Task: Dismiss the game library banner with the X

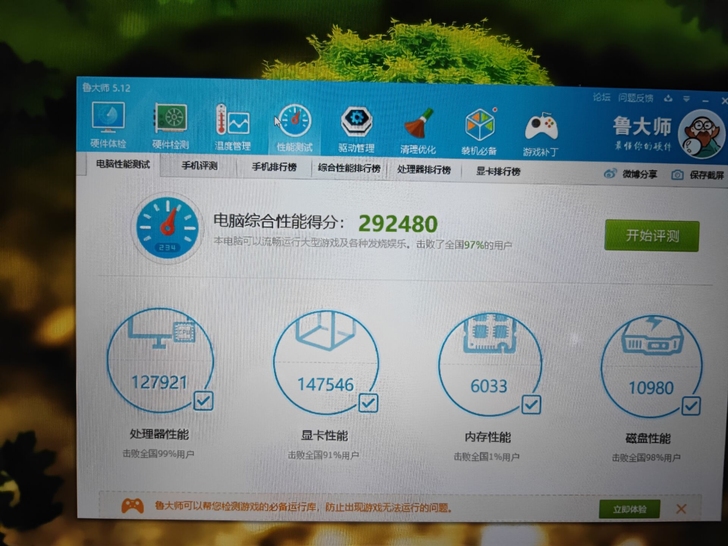Action: point(681,509)
